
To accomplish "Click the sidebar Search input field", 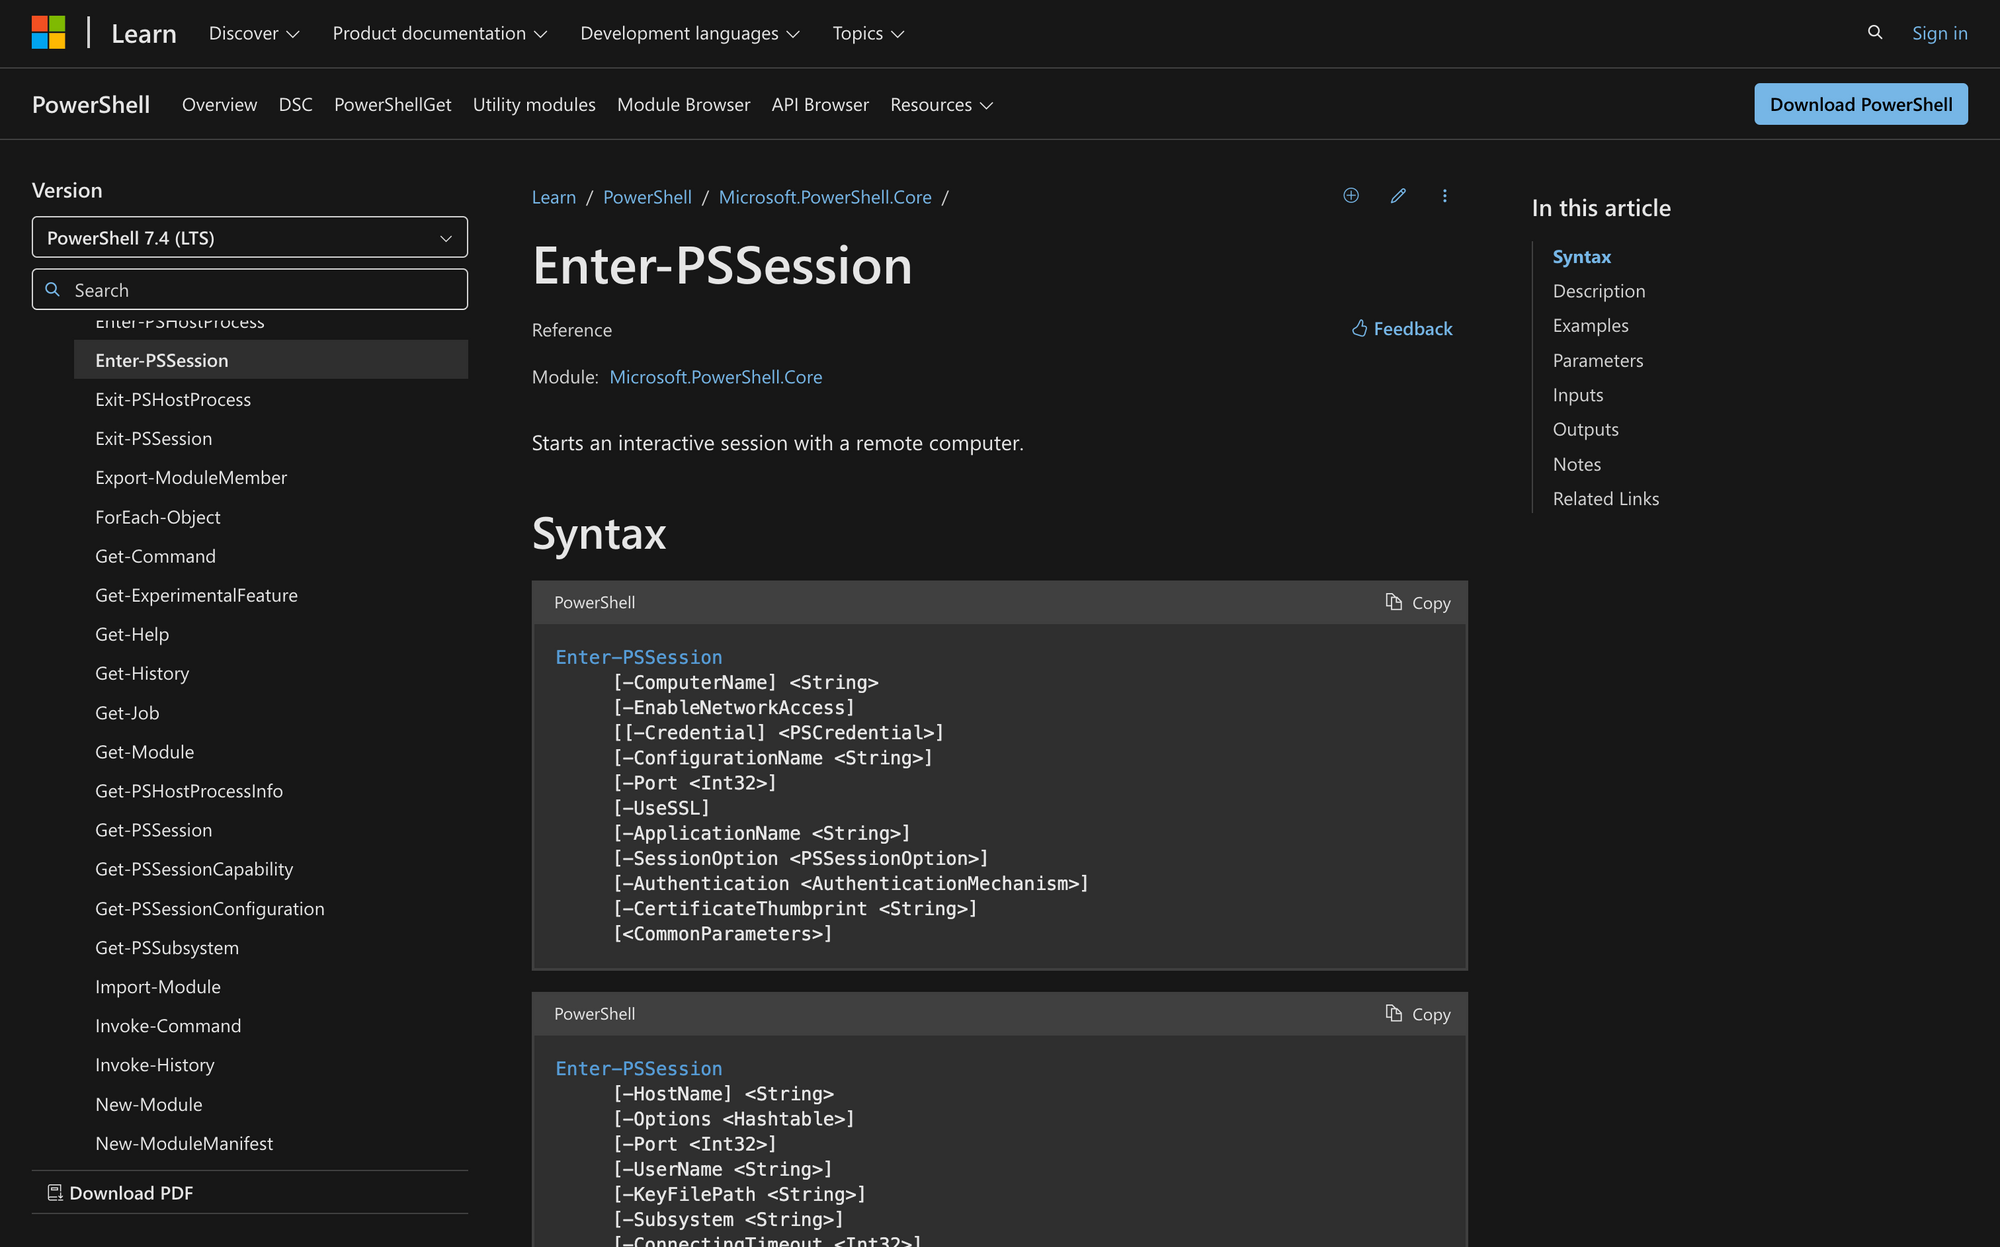I will [x=250, y=289].
